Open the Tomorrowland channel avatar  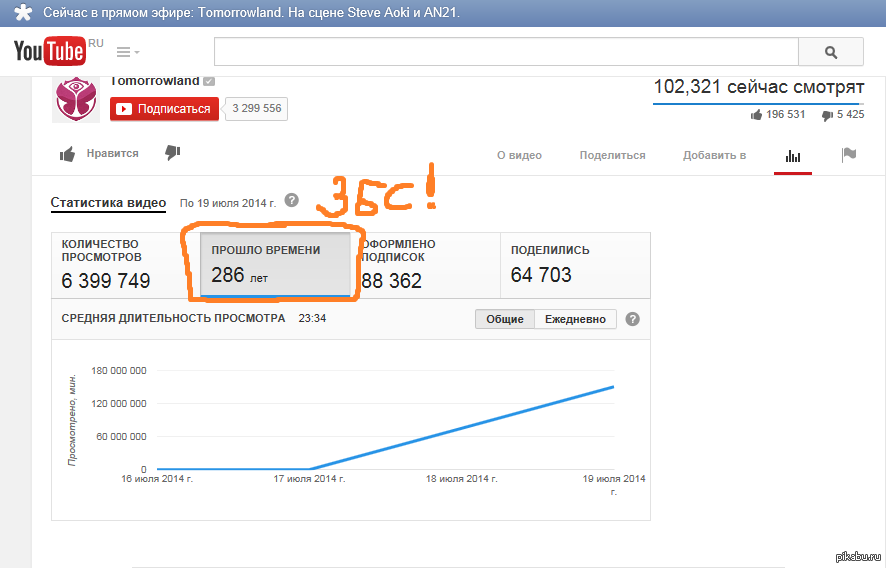point(76,99)
